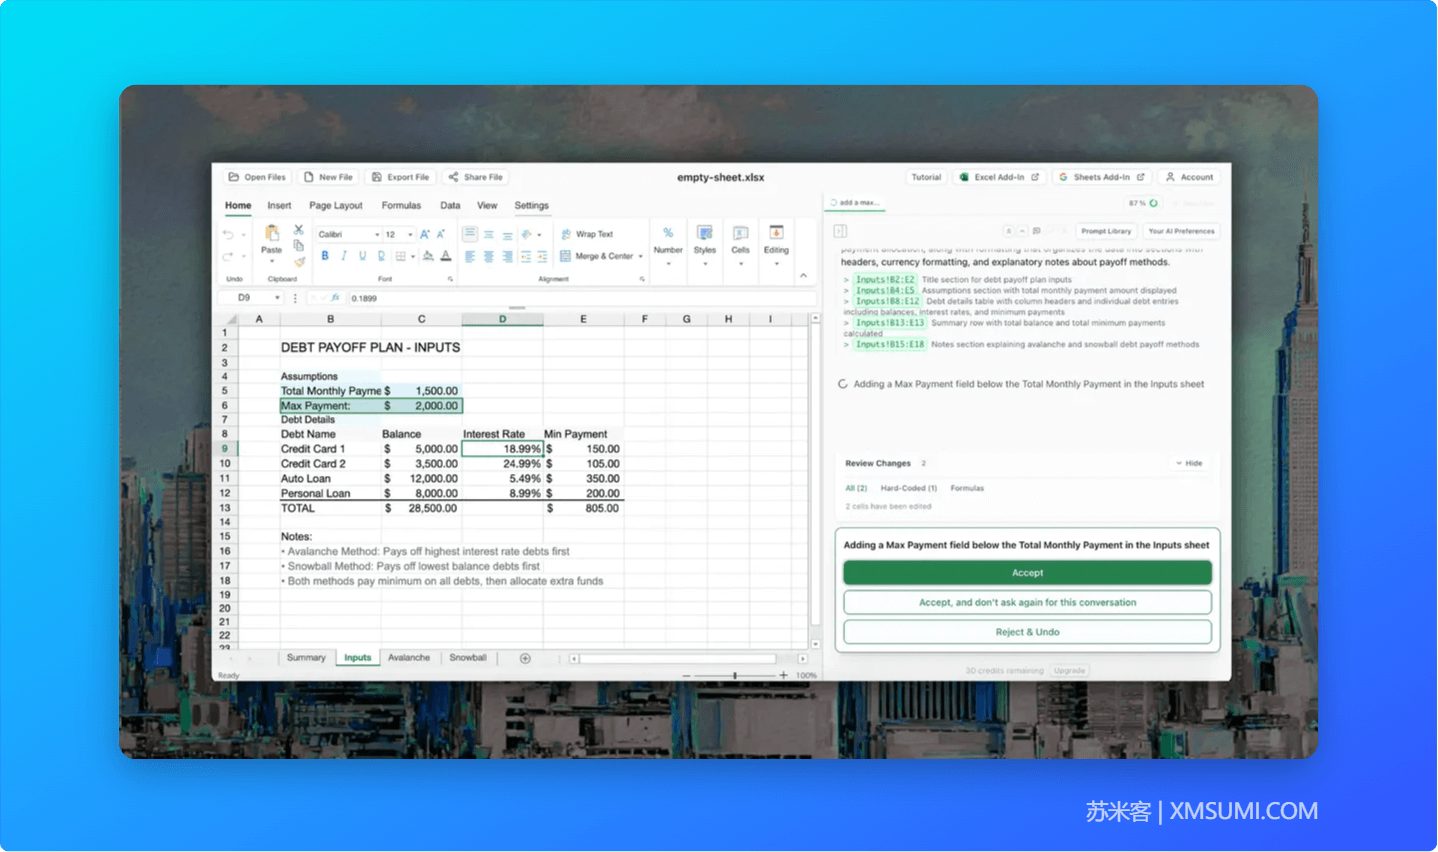Click the Reject & Undo button
This screenshot has width=1438, height=852.
(x=1027, y=632)
